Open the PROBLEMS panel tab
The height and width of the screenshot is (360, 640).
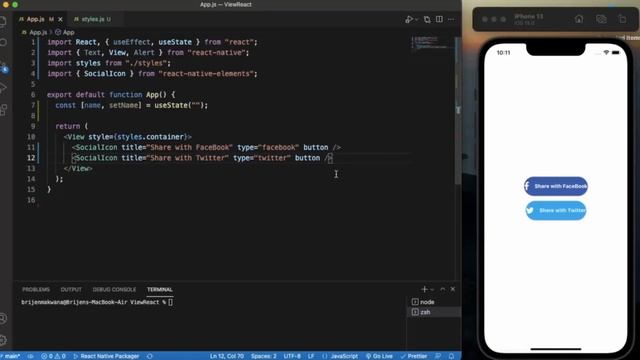point(36,289)
